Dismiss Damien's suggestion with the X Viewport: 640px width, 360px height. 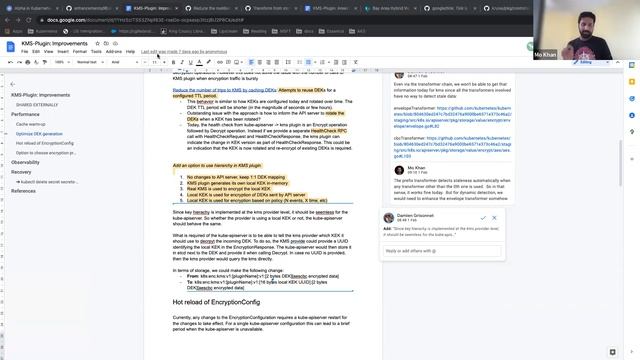click(x=494, y=218)
